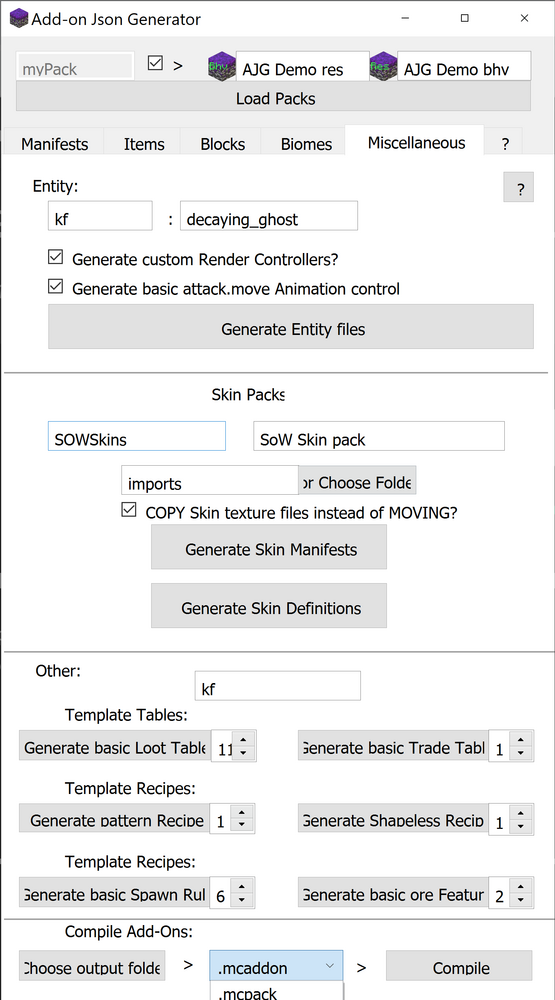Uncheck Generate basic attack.move Animation control
The width and height of the screenshot is (555, 1000).
[x=56, y=287]
